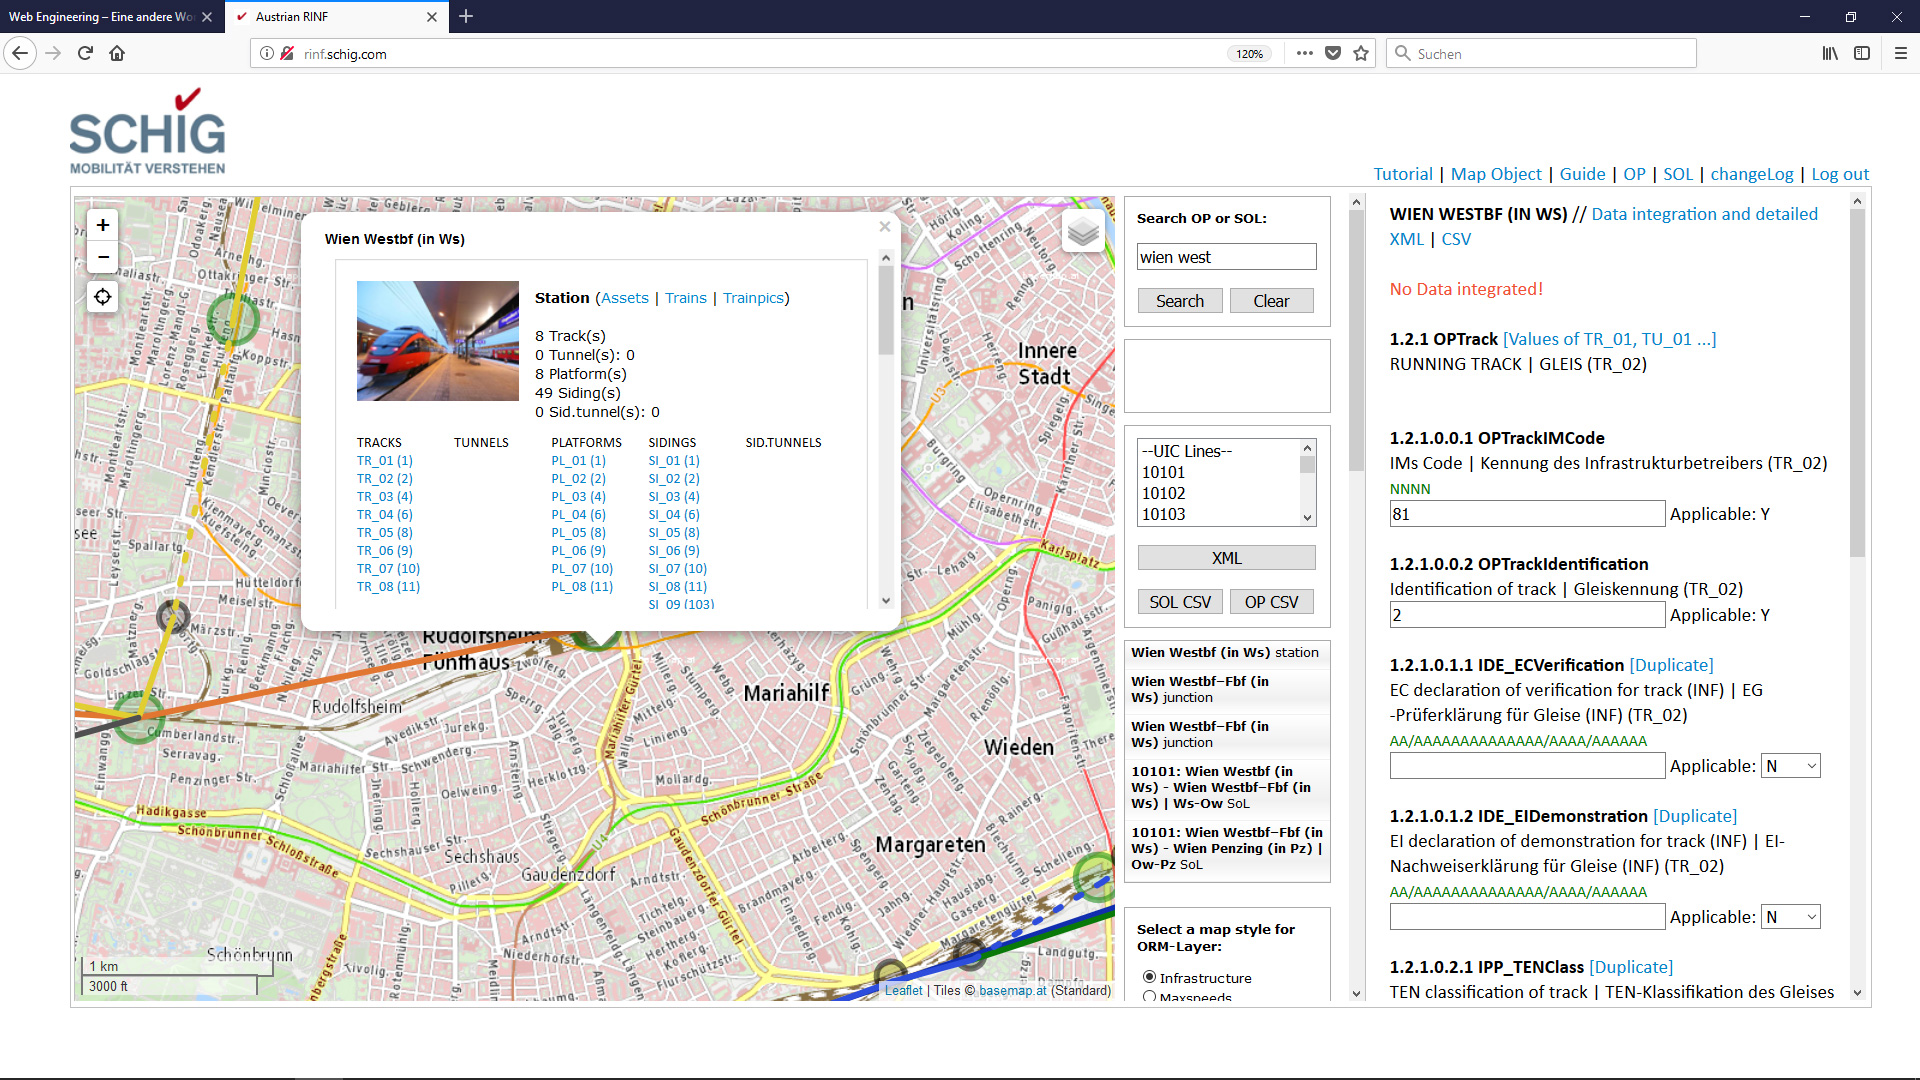Viewport: 1920px width, 1080px height.
Task: Open the TR_01 (1) track link
Action: [384, 461]
